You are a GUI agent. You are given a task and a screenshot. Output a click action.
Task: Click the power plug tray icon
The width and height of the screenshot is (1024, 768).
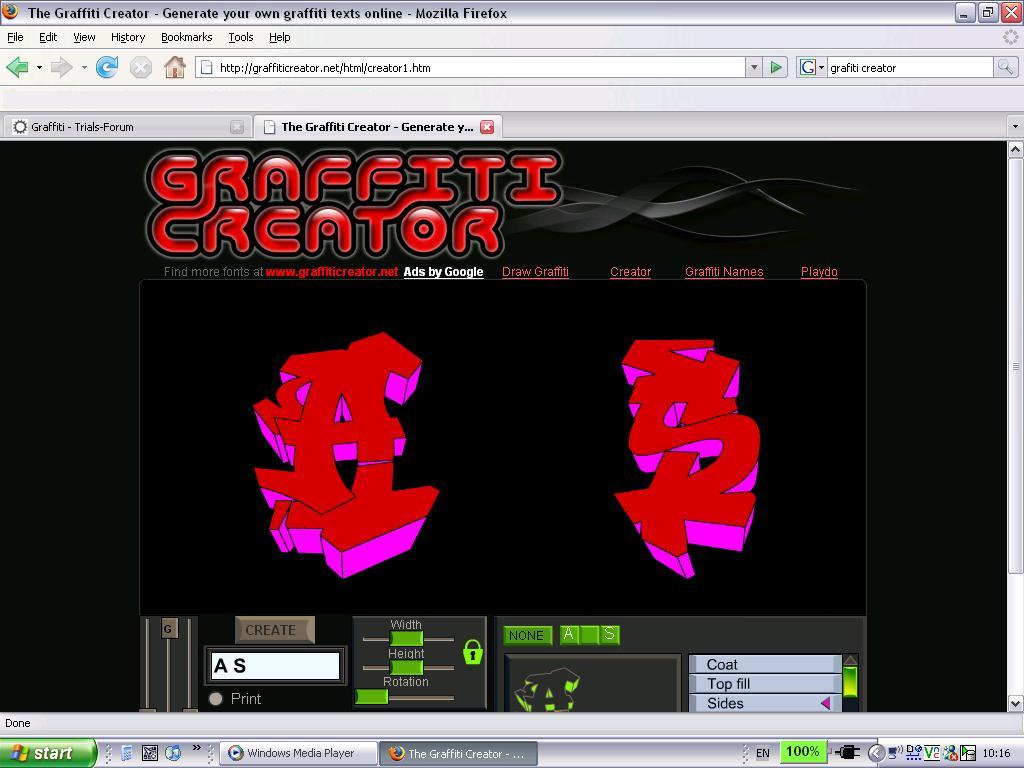pyautogui.click(x=847, y=752)
